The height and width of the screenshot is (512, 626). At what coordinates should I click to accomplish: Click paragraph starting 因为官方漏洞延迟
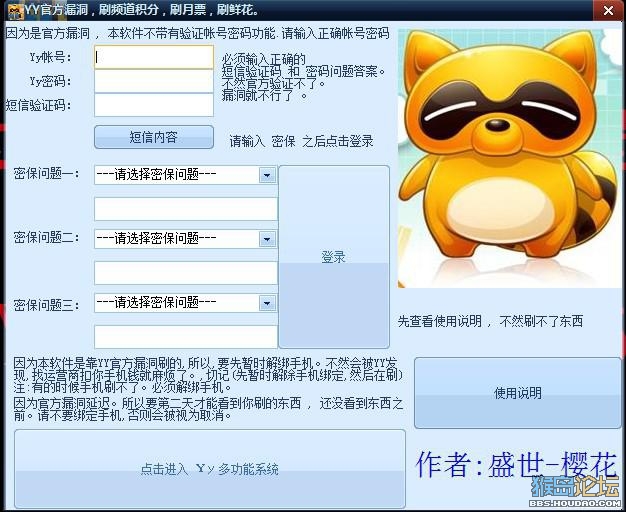[208, 409]
